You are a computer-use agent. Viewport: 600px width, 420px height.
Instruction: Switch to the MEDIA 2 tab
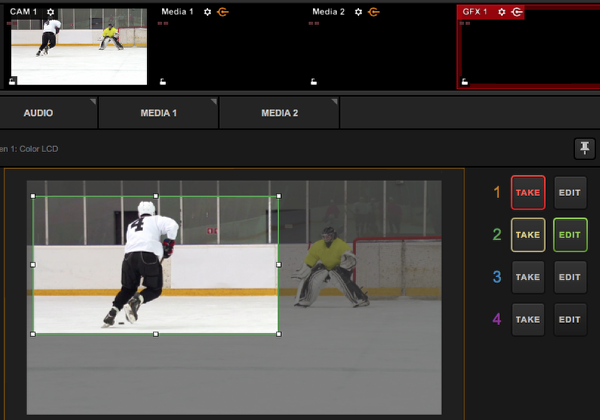click(x=279, y=113)
